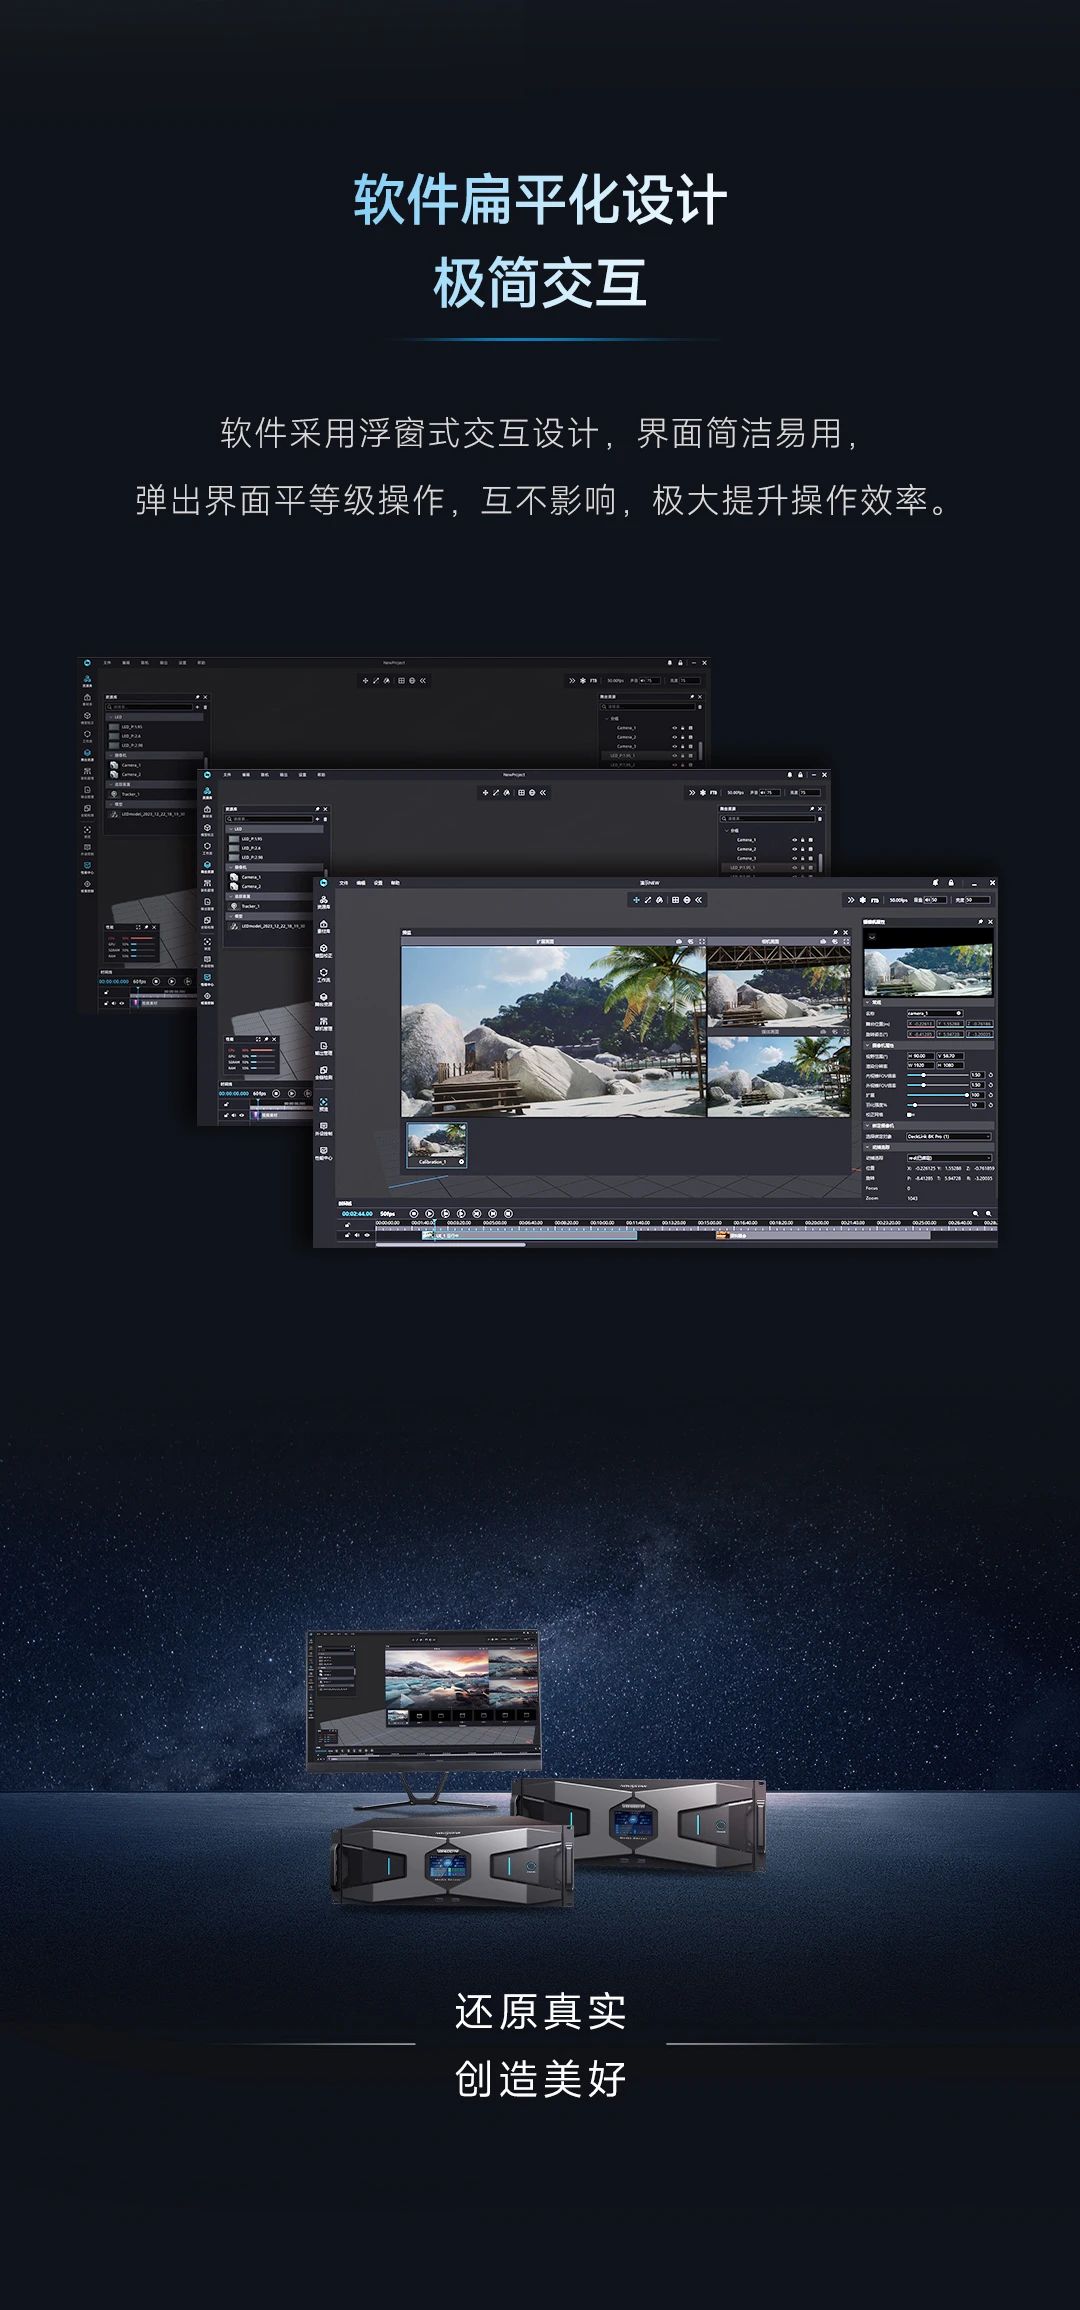1080x2310 pixels.
Task: Open 工作流 in front window sidebar
Action: coord(324,974)
